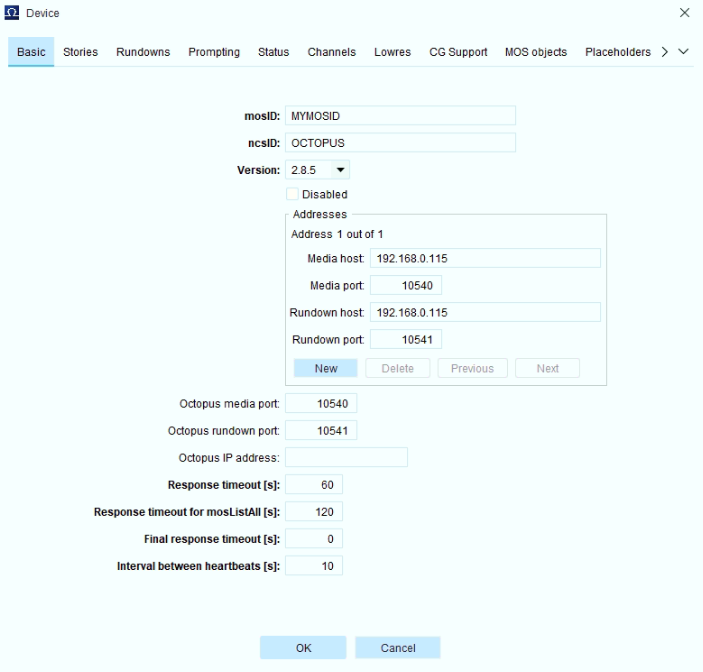
Task: Click the Interval between heartbeats field
Action: 314,566
